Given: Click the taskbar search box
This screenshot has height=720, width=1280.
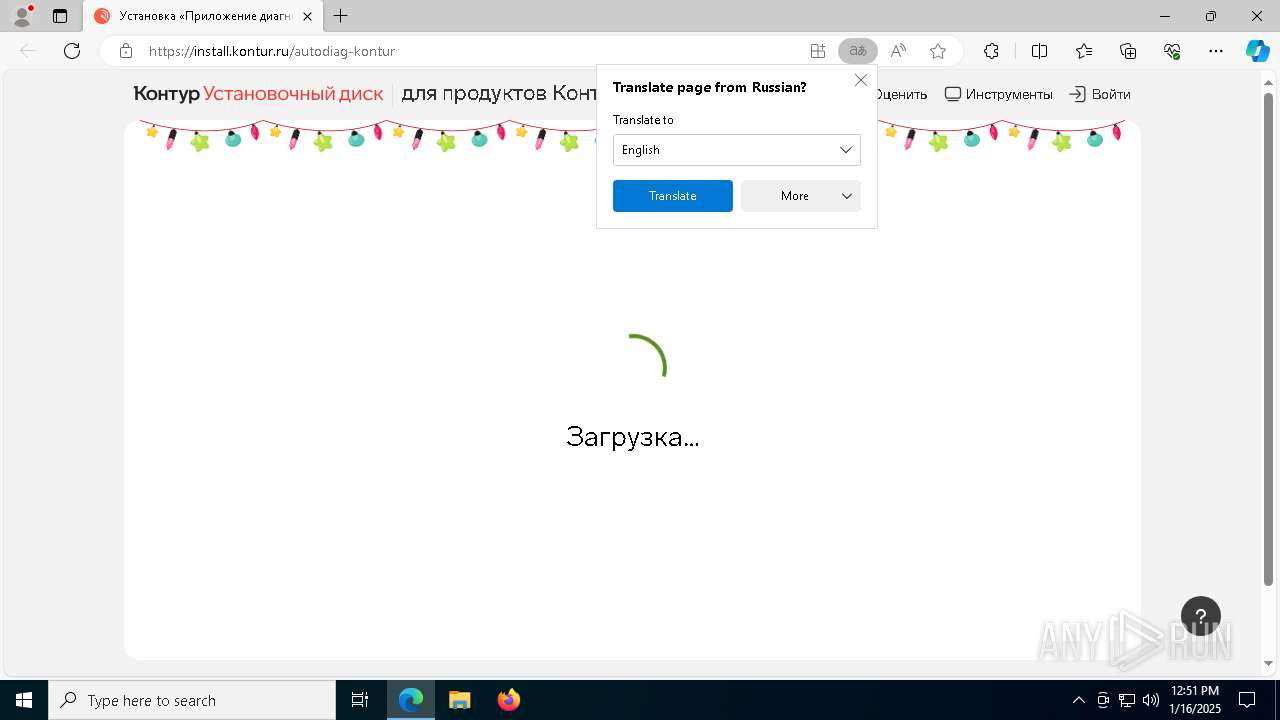Looking at the screenshot, I should pyautogui.click(x=192, y=700).
